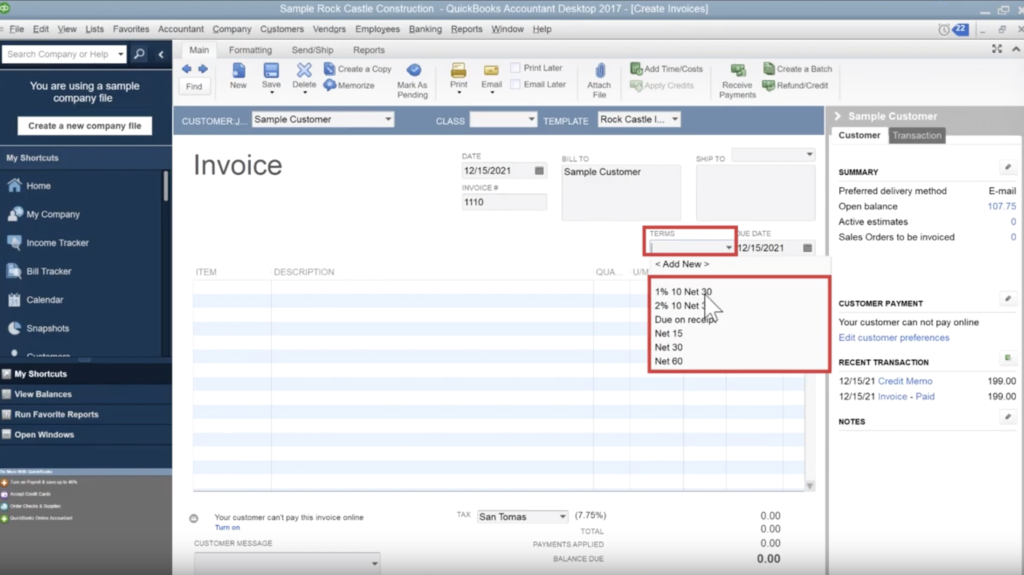Print the invoice

(458, 76)
